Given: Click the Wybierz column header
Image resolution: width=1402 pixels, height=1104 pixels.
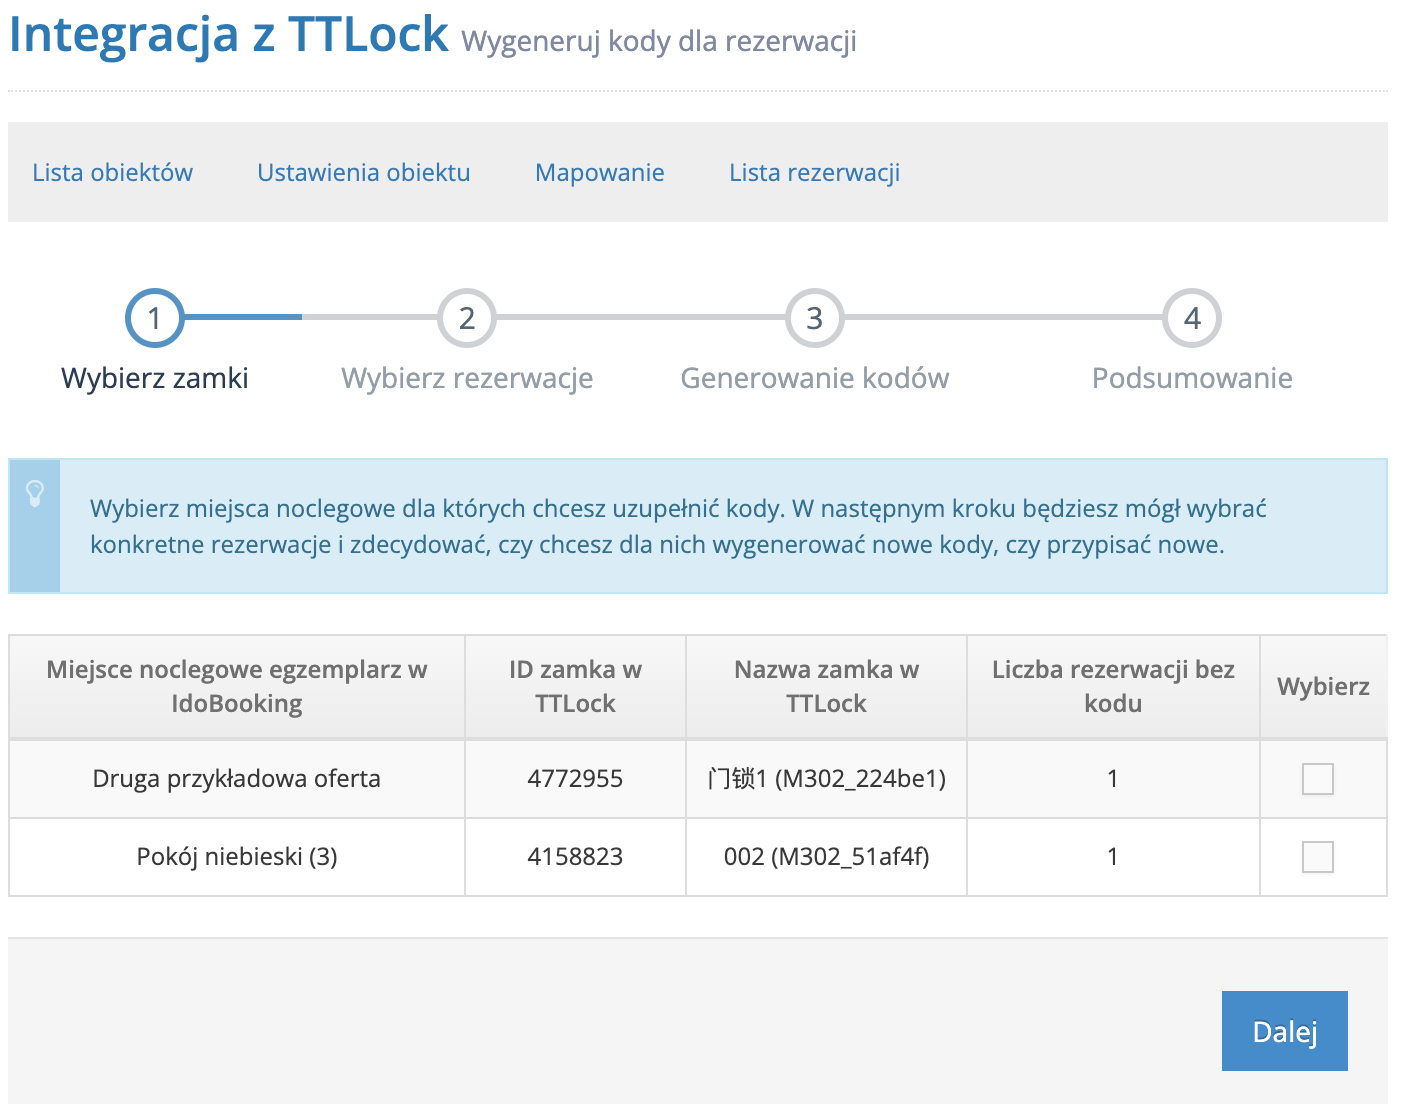Looking at the screenshot, I should pos(1323,687).
